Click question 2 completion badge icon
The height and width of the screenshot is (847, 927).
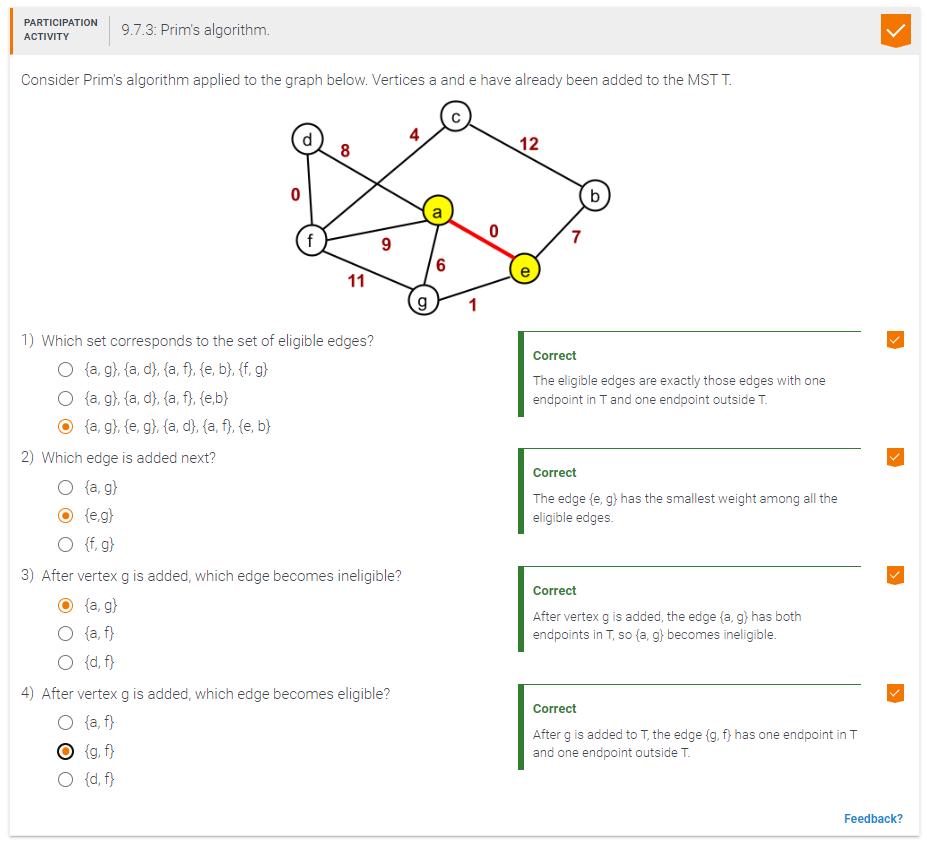[x=895, y=457]
